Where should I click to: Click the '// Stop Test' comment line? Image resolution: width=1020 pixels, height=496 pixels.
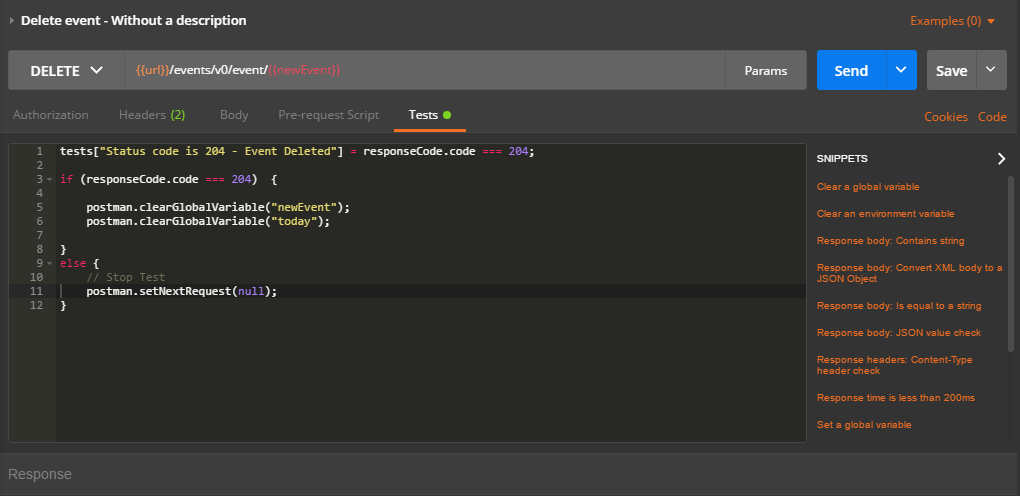(x=126, y=277)
